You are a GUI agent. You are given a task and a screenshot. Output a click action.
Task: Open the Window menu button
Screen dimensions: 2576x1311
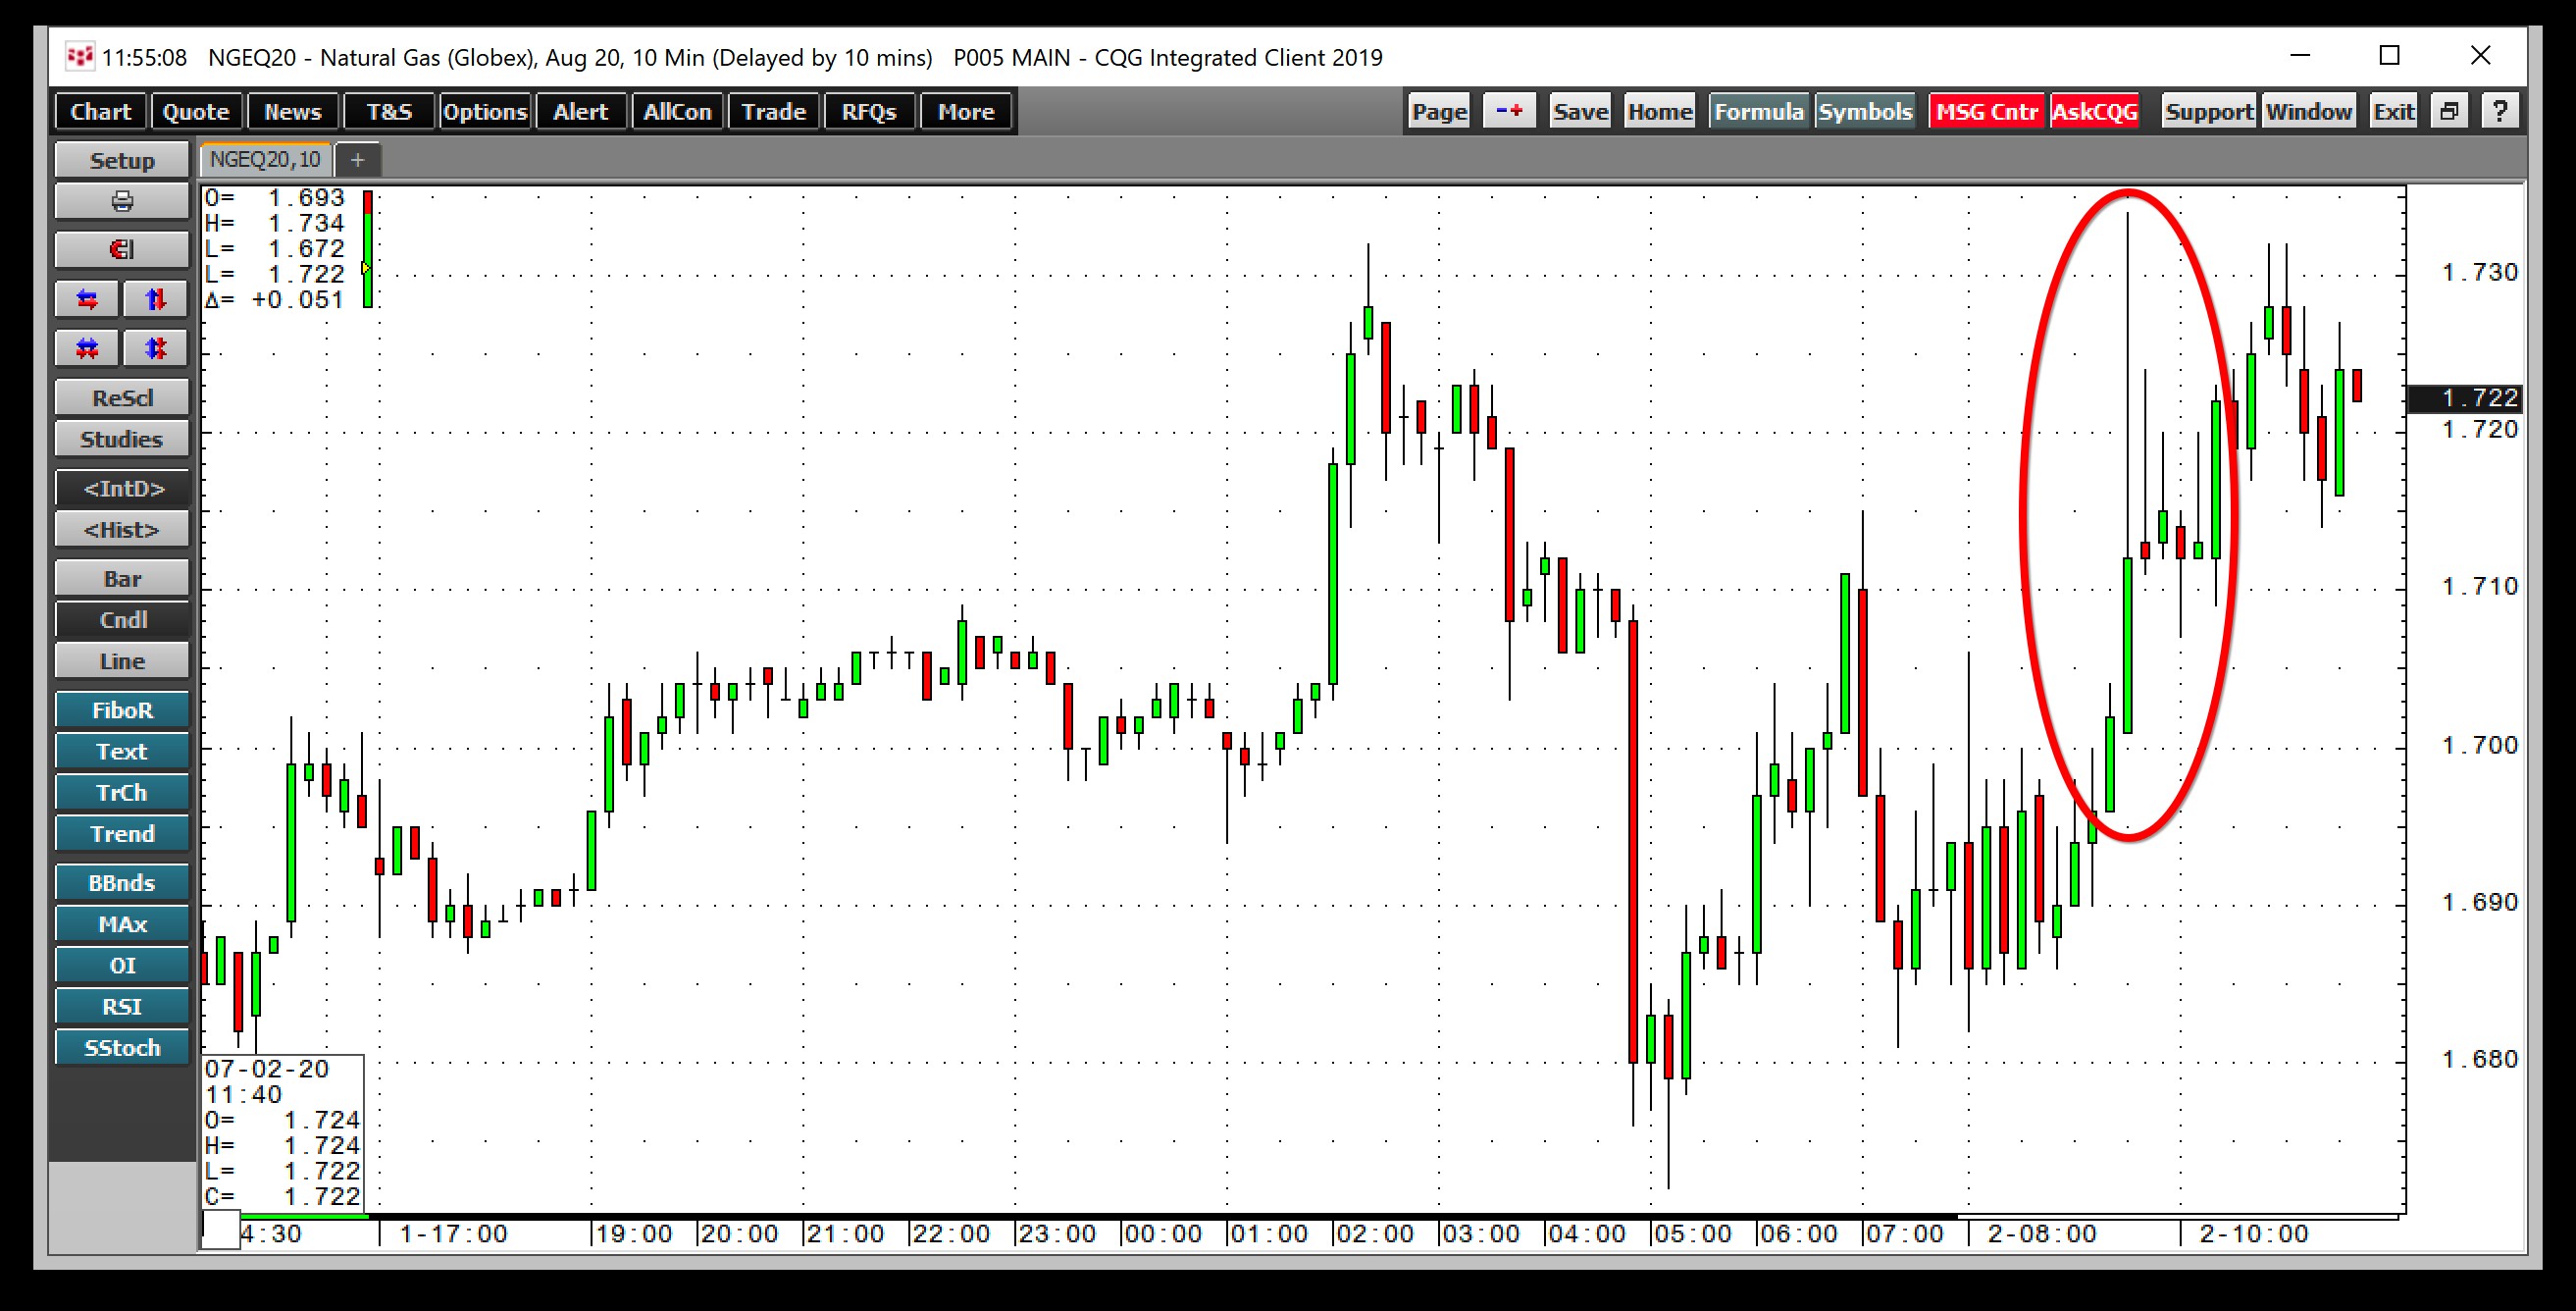(x=2309, y=111)
